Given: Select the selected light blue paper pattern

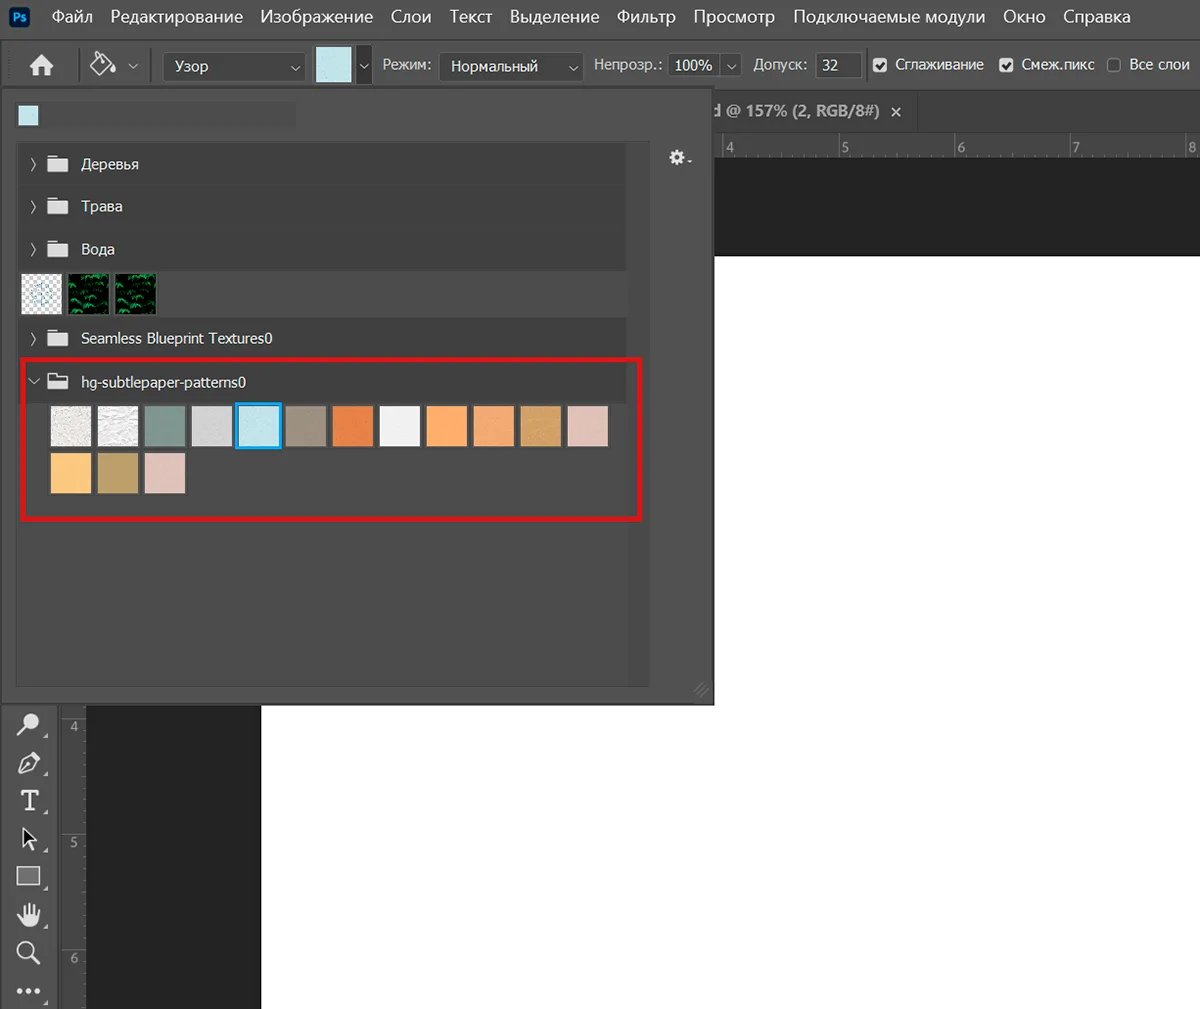Looking at the screenshot, I should (x=258, y=426).
